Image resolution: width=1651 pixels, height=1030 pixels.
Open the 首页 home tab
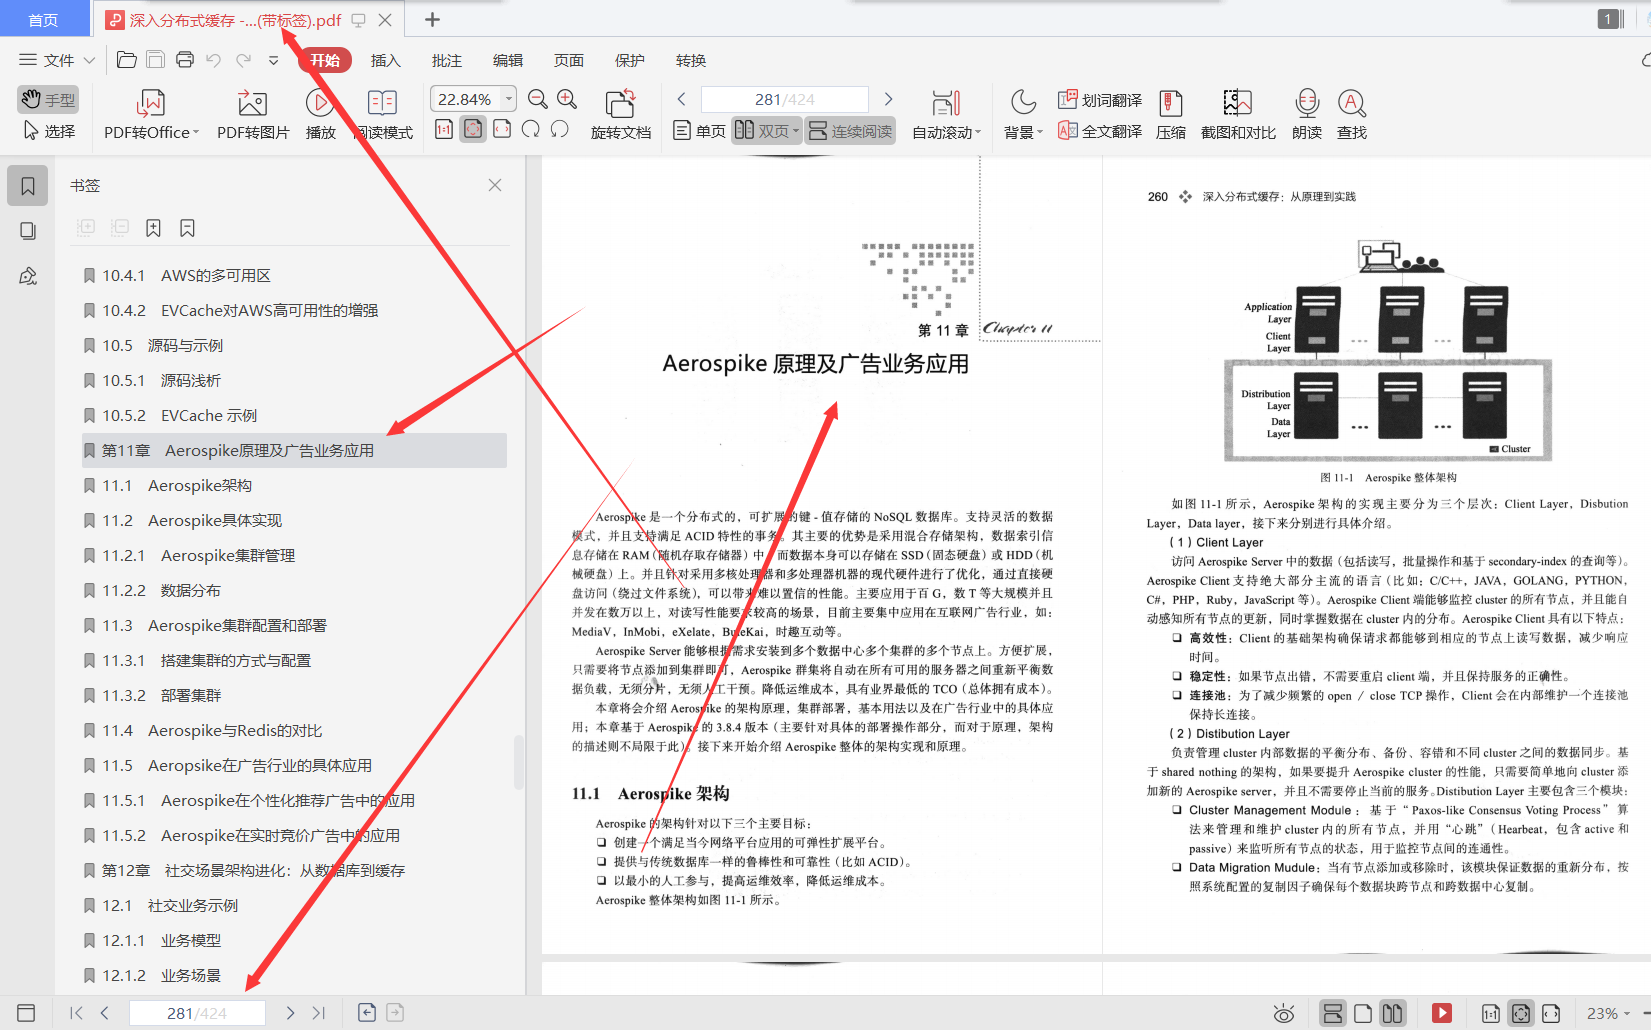43,20
